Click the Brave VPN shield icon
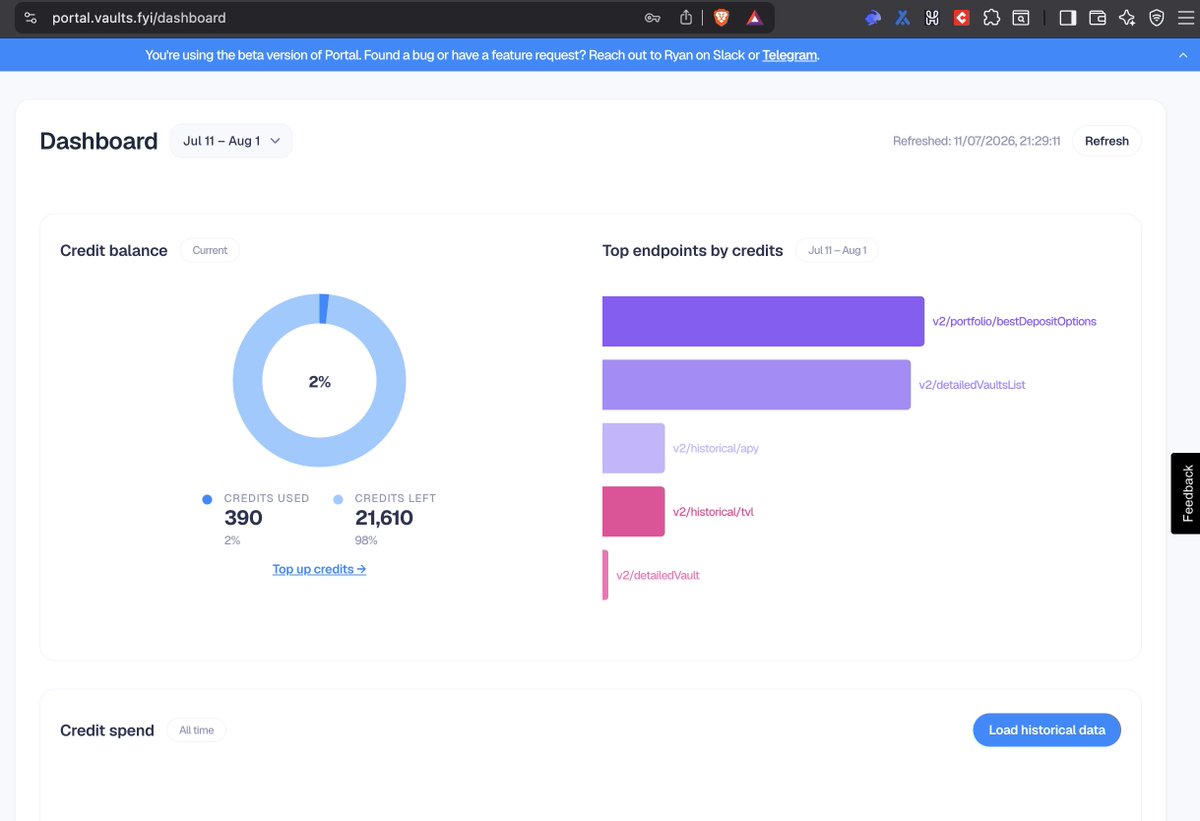 click(1157, 18)
